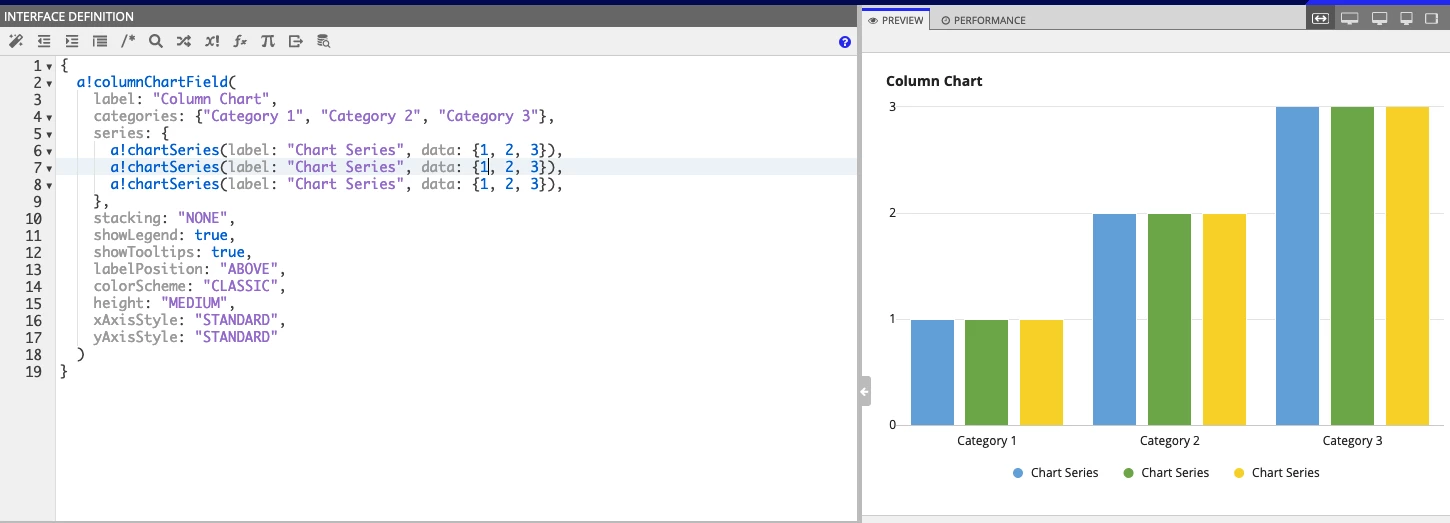1450x523 pixels.
Task: Fold the chartSeries at line 8
Action: tap(50, 185)
